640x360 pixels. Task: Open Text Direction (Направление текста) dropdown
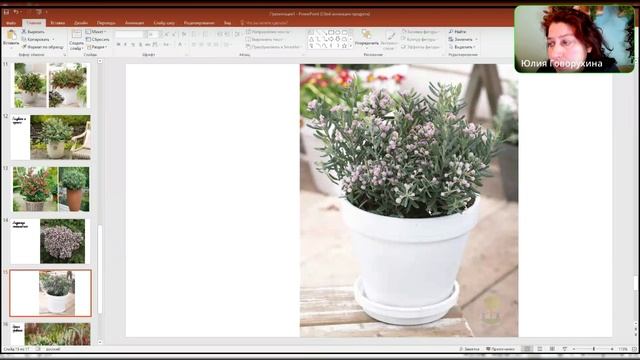coord(268,31)
